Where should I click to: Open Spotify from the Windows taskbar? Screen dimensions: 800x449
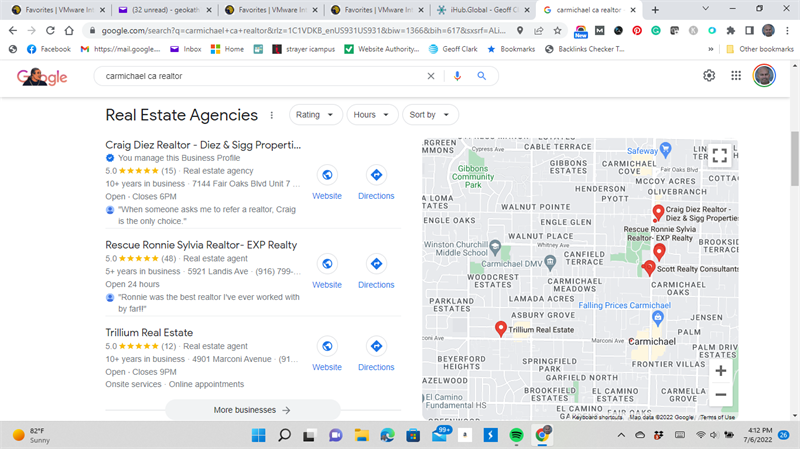click(516, 436)
